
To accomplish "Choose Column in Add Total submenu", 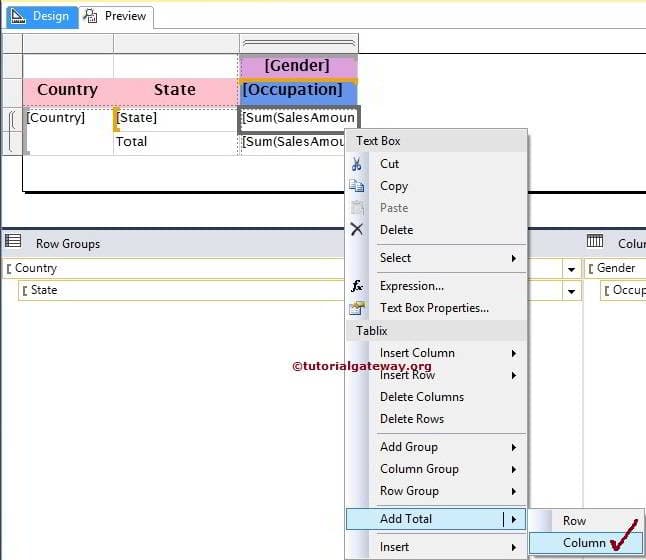I will coord(586,543).
